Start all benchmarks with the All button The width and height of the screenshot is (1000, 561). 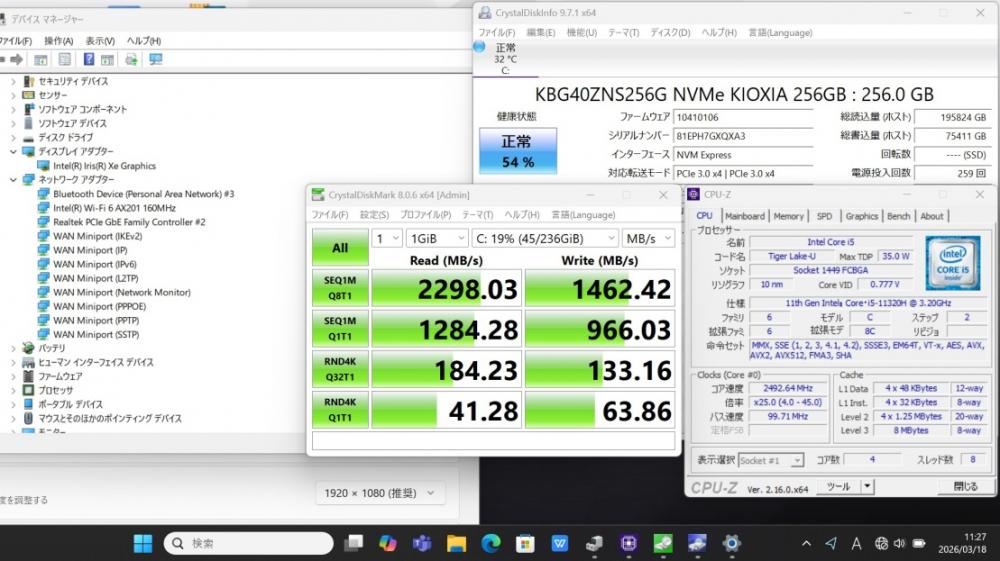point(340,247)
